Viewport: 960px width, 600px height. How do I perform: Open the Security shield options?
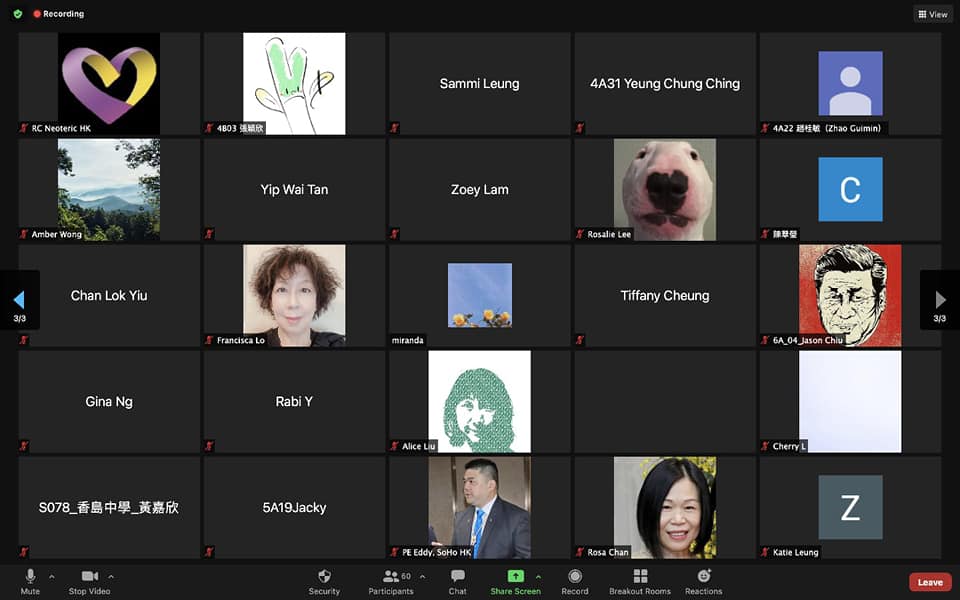[x=324, y=581]
